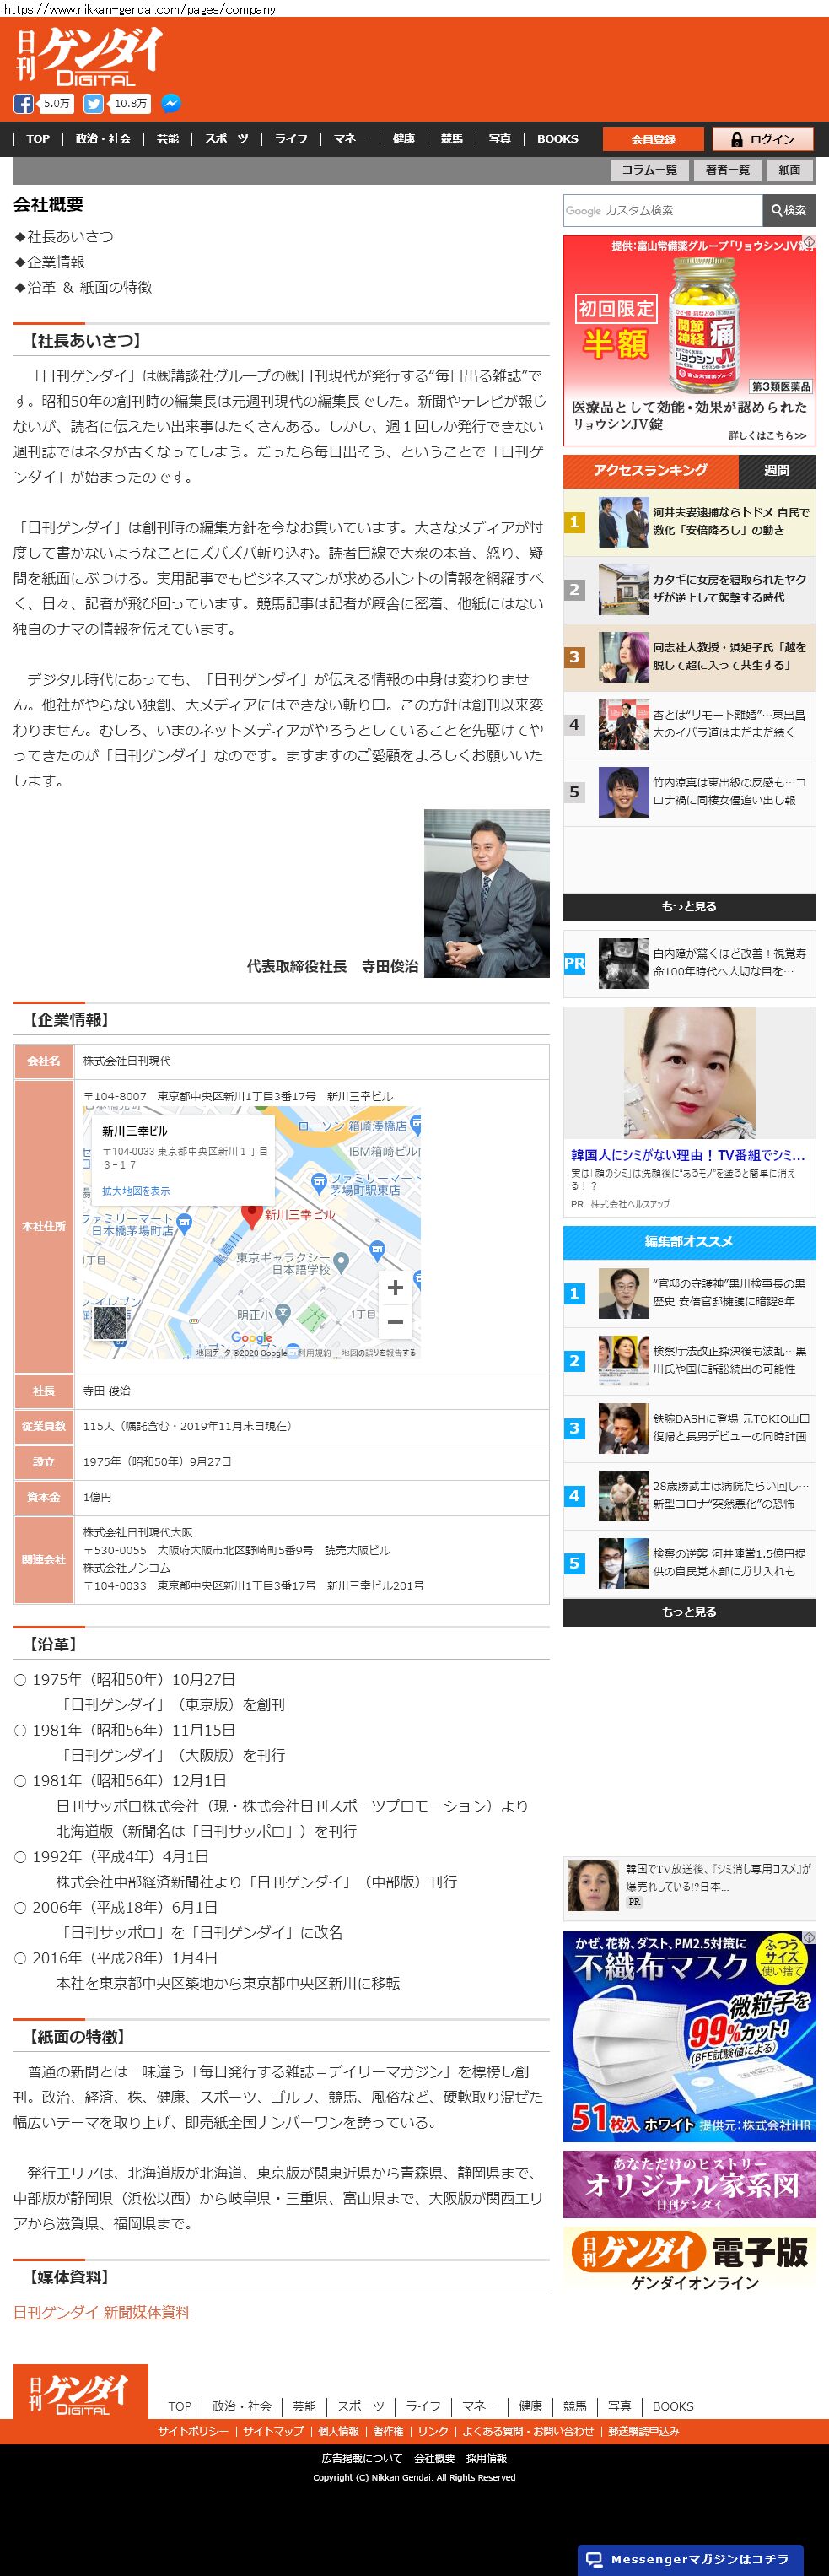Open the 健康 menu item

(x=404, y=139)
